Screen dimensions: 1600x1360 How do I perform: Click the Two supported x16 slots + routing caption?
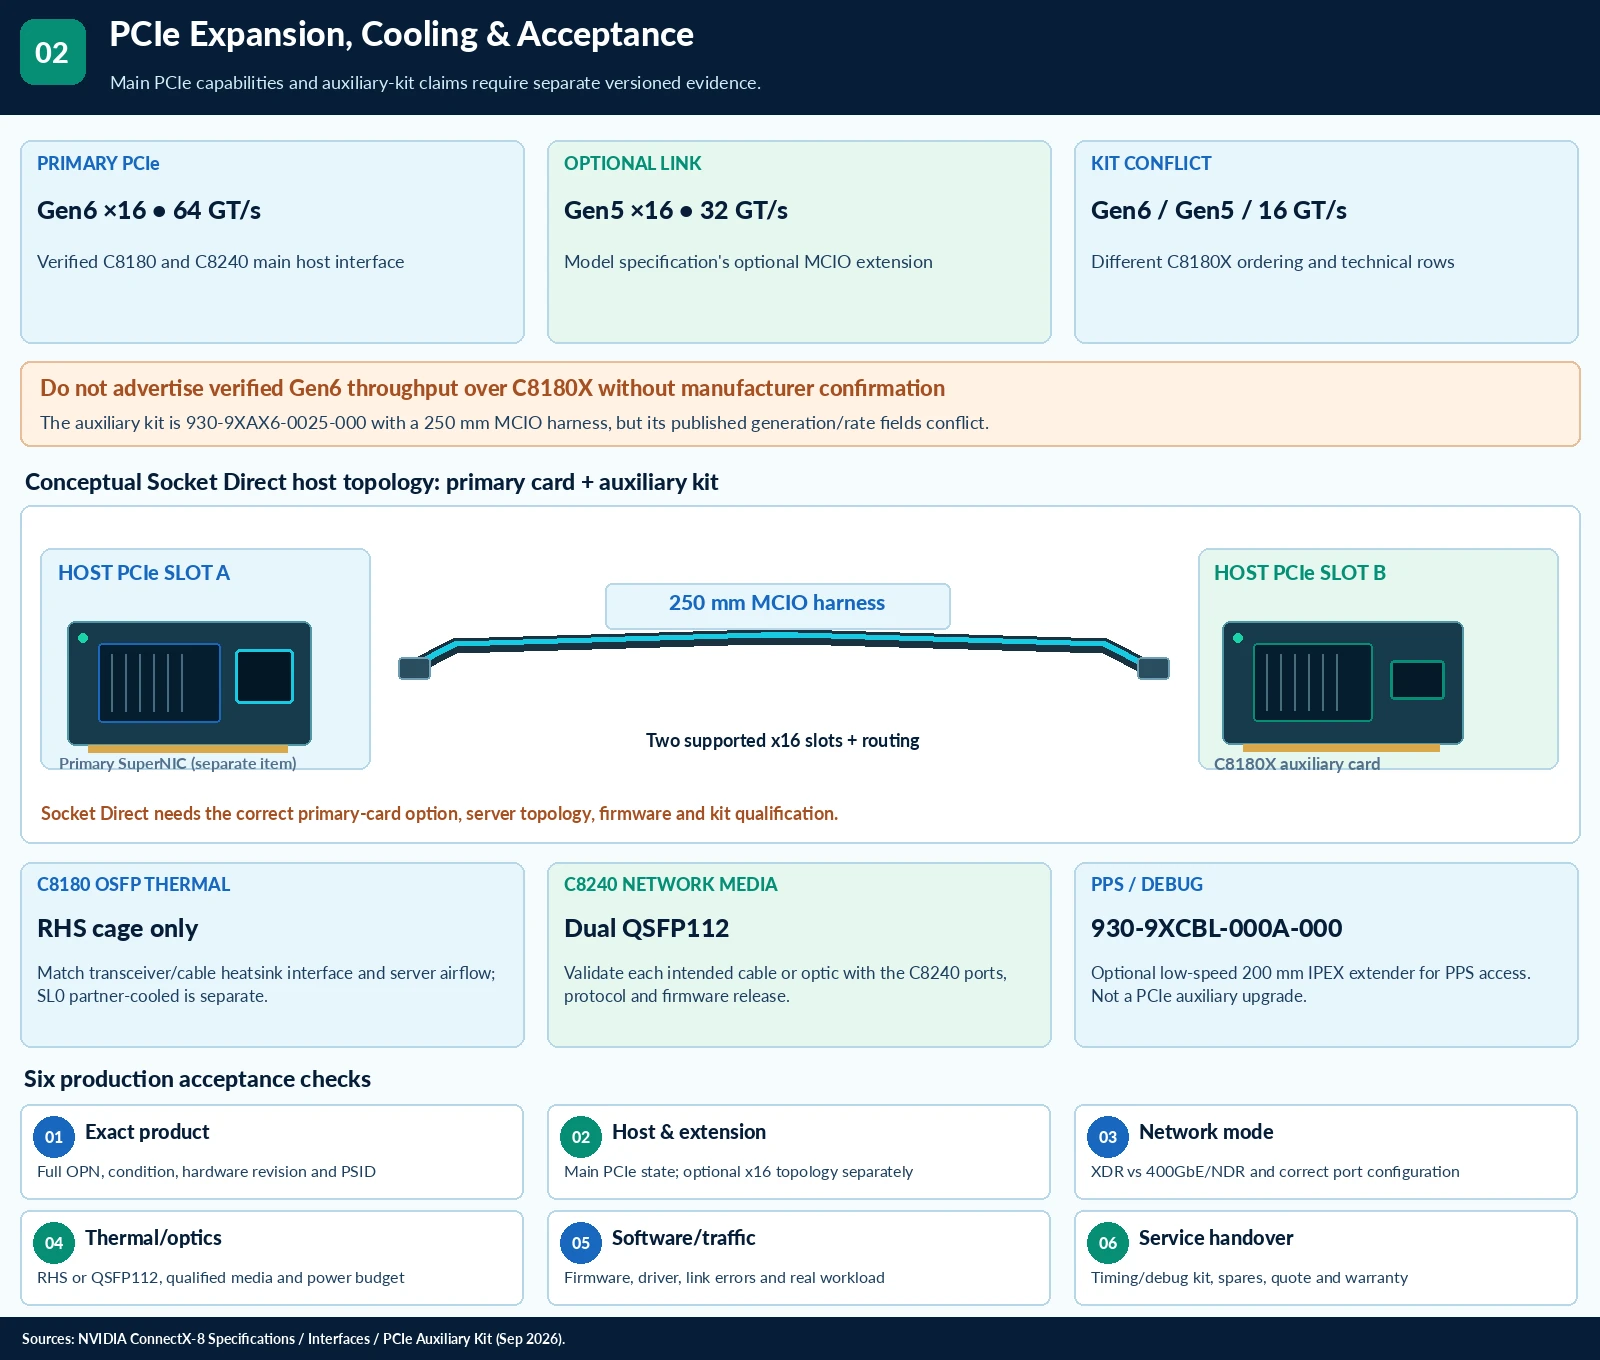[783, 741]
